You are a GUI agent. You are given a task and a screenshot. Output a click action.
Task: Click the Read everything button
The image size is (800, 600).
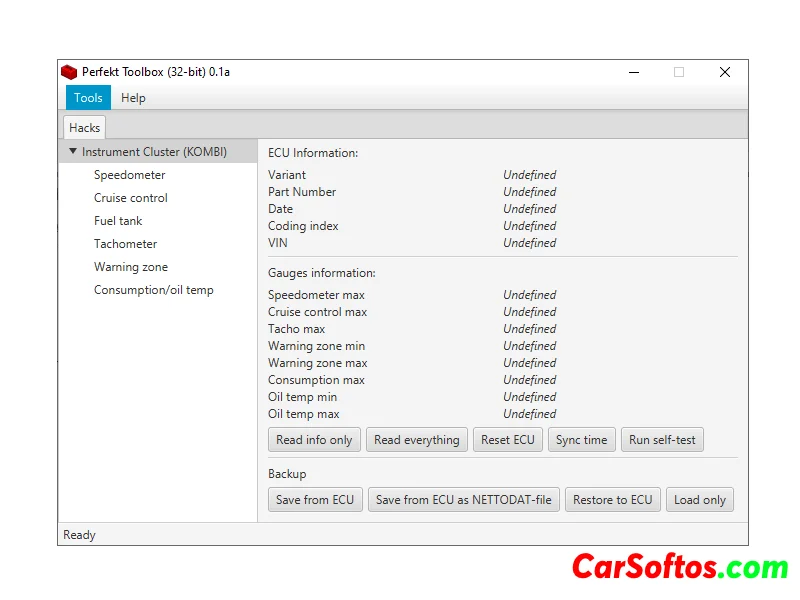point(416,440)
